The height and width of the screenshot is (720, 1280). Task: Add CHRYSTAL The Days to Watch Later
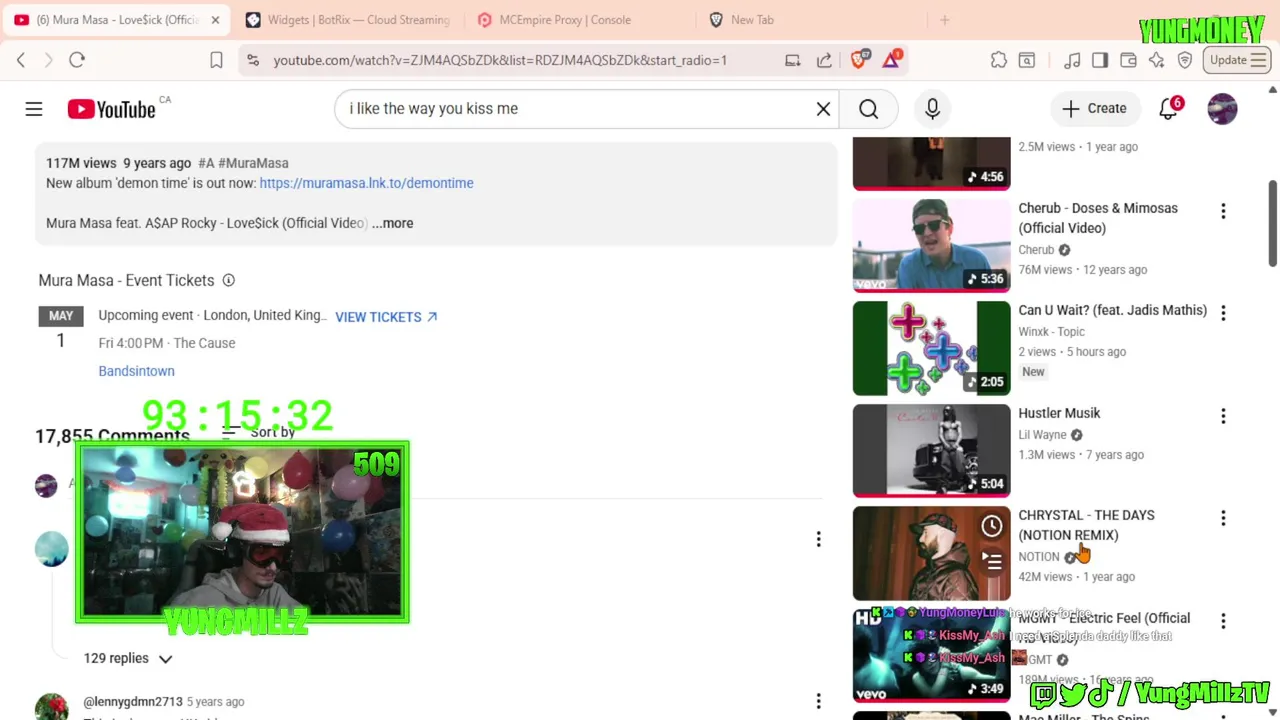(991, 526)
